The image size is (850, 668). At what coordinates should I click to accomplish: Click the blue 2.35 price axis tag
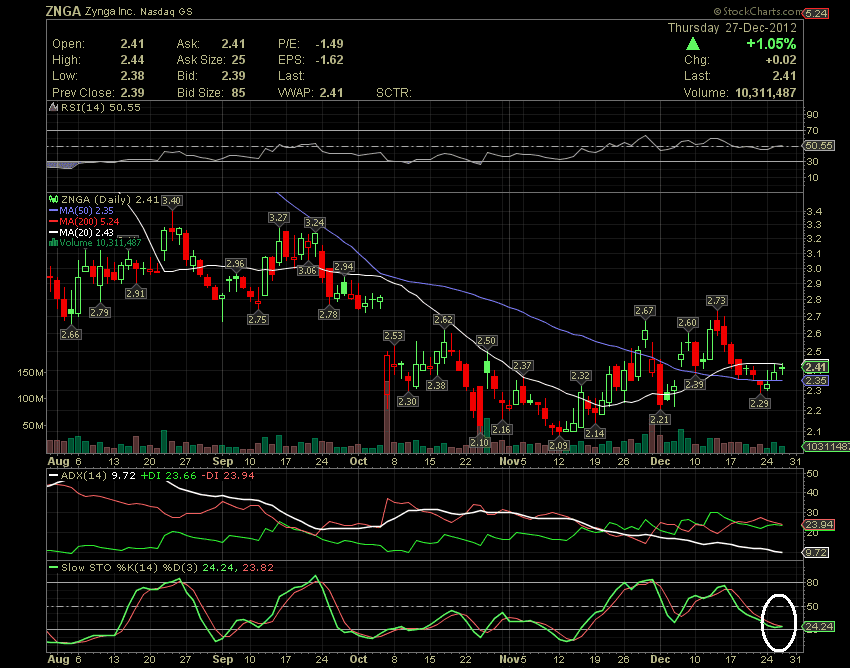coord(815,381)
